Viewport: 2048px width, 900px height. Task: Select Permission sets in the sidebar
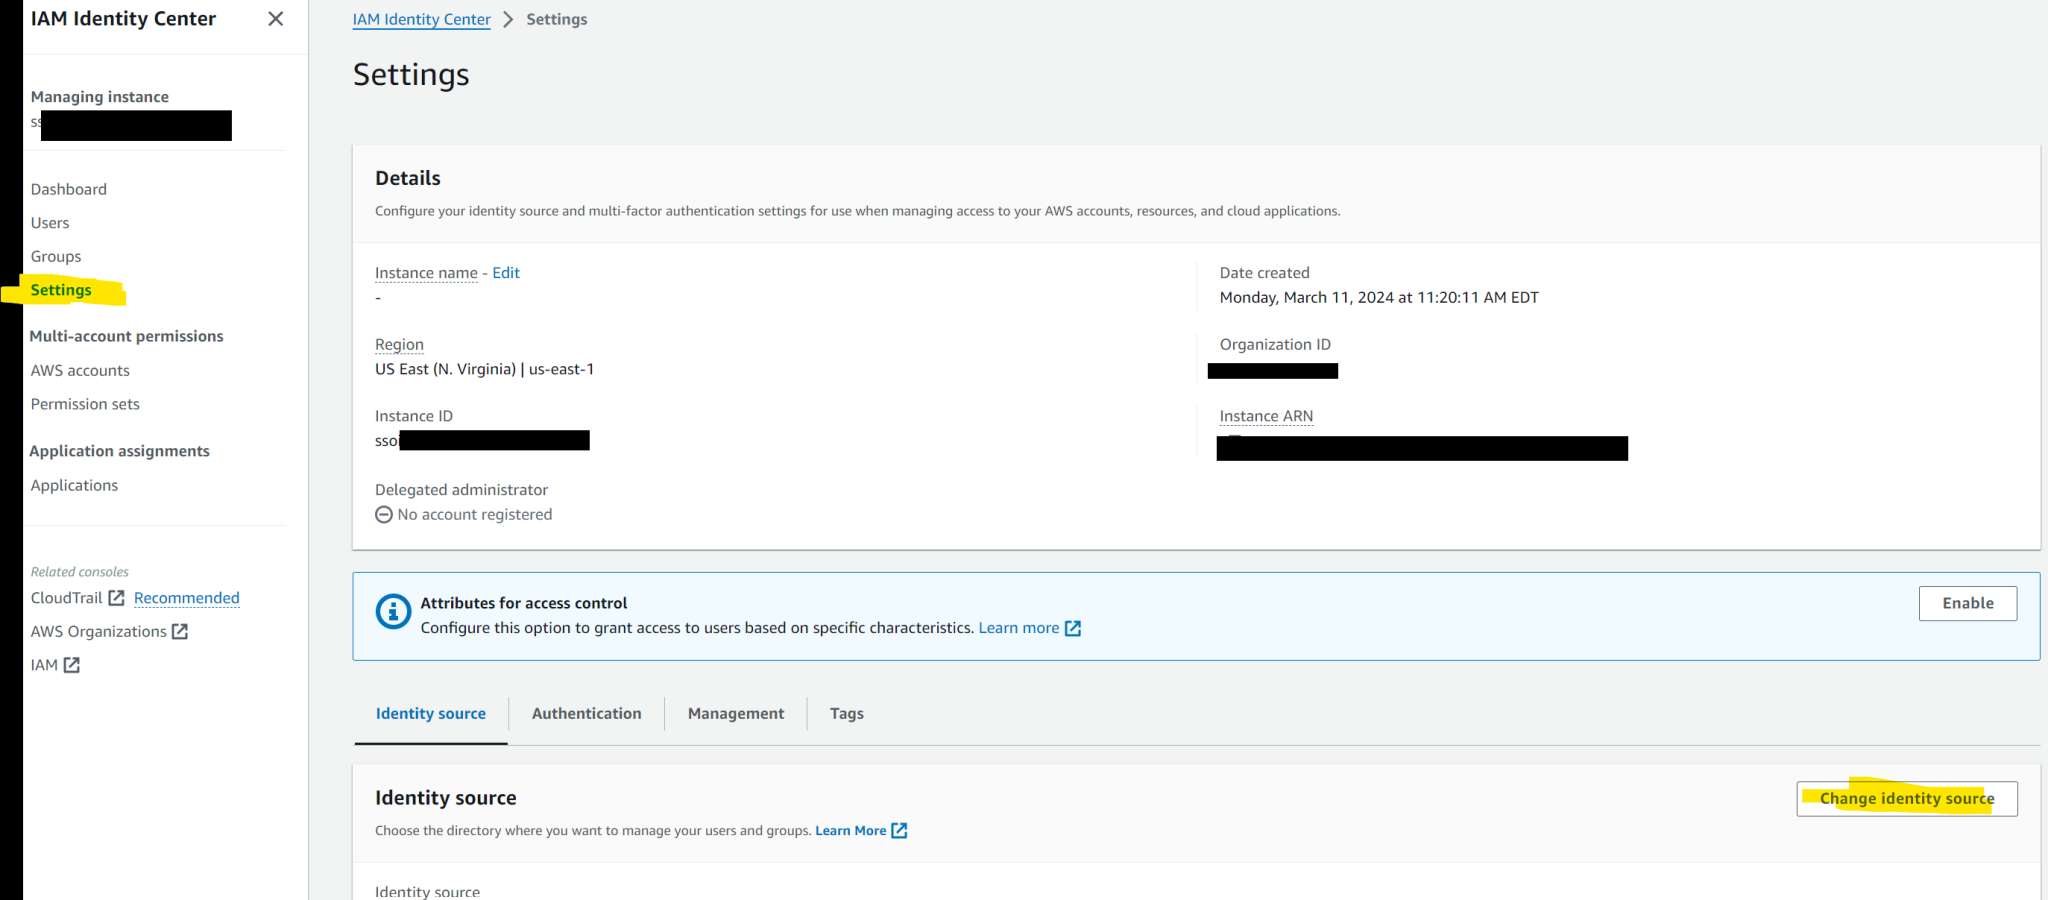point(85,404)
